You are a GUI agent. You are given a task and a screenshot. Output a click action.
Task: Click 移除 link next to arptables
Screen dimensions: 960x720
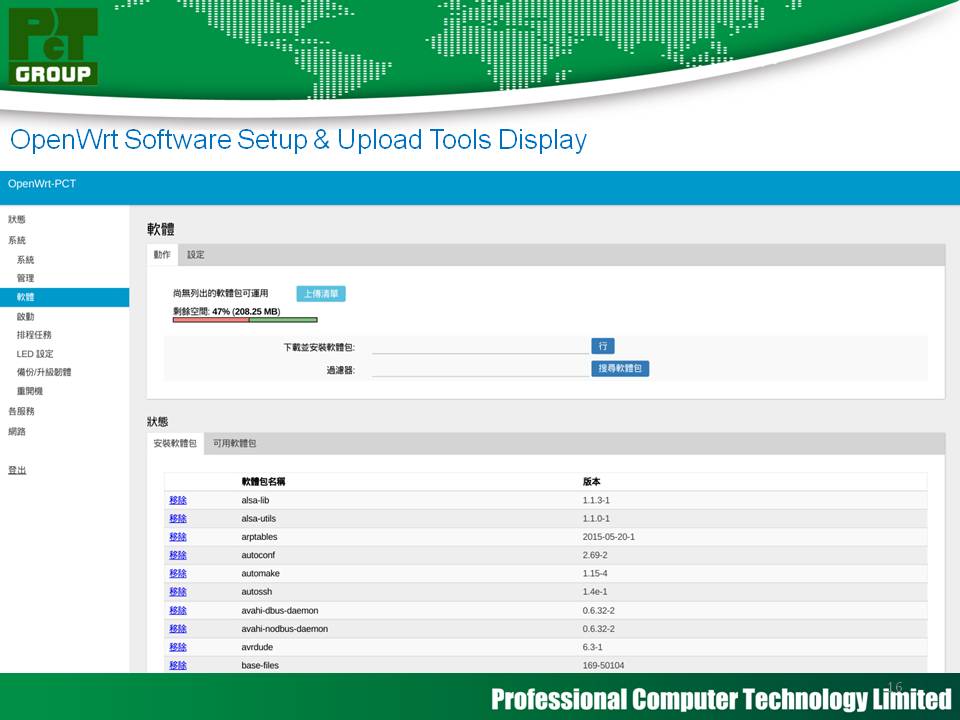(178, 537)
